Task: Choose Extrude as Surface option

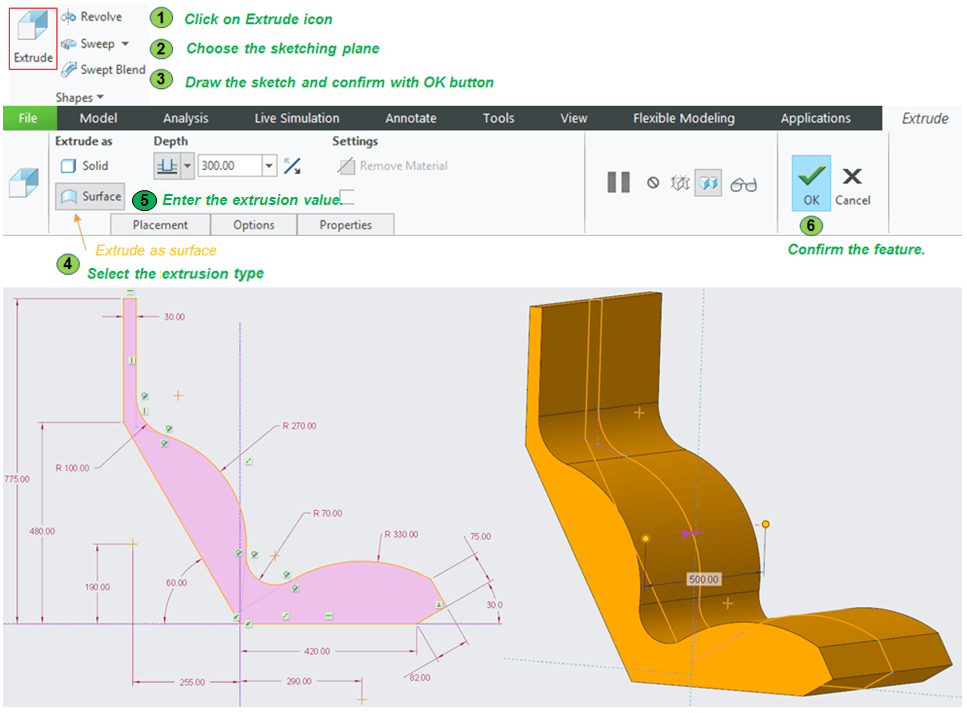Action: pyautogui.click(x=90, y=197)
